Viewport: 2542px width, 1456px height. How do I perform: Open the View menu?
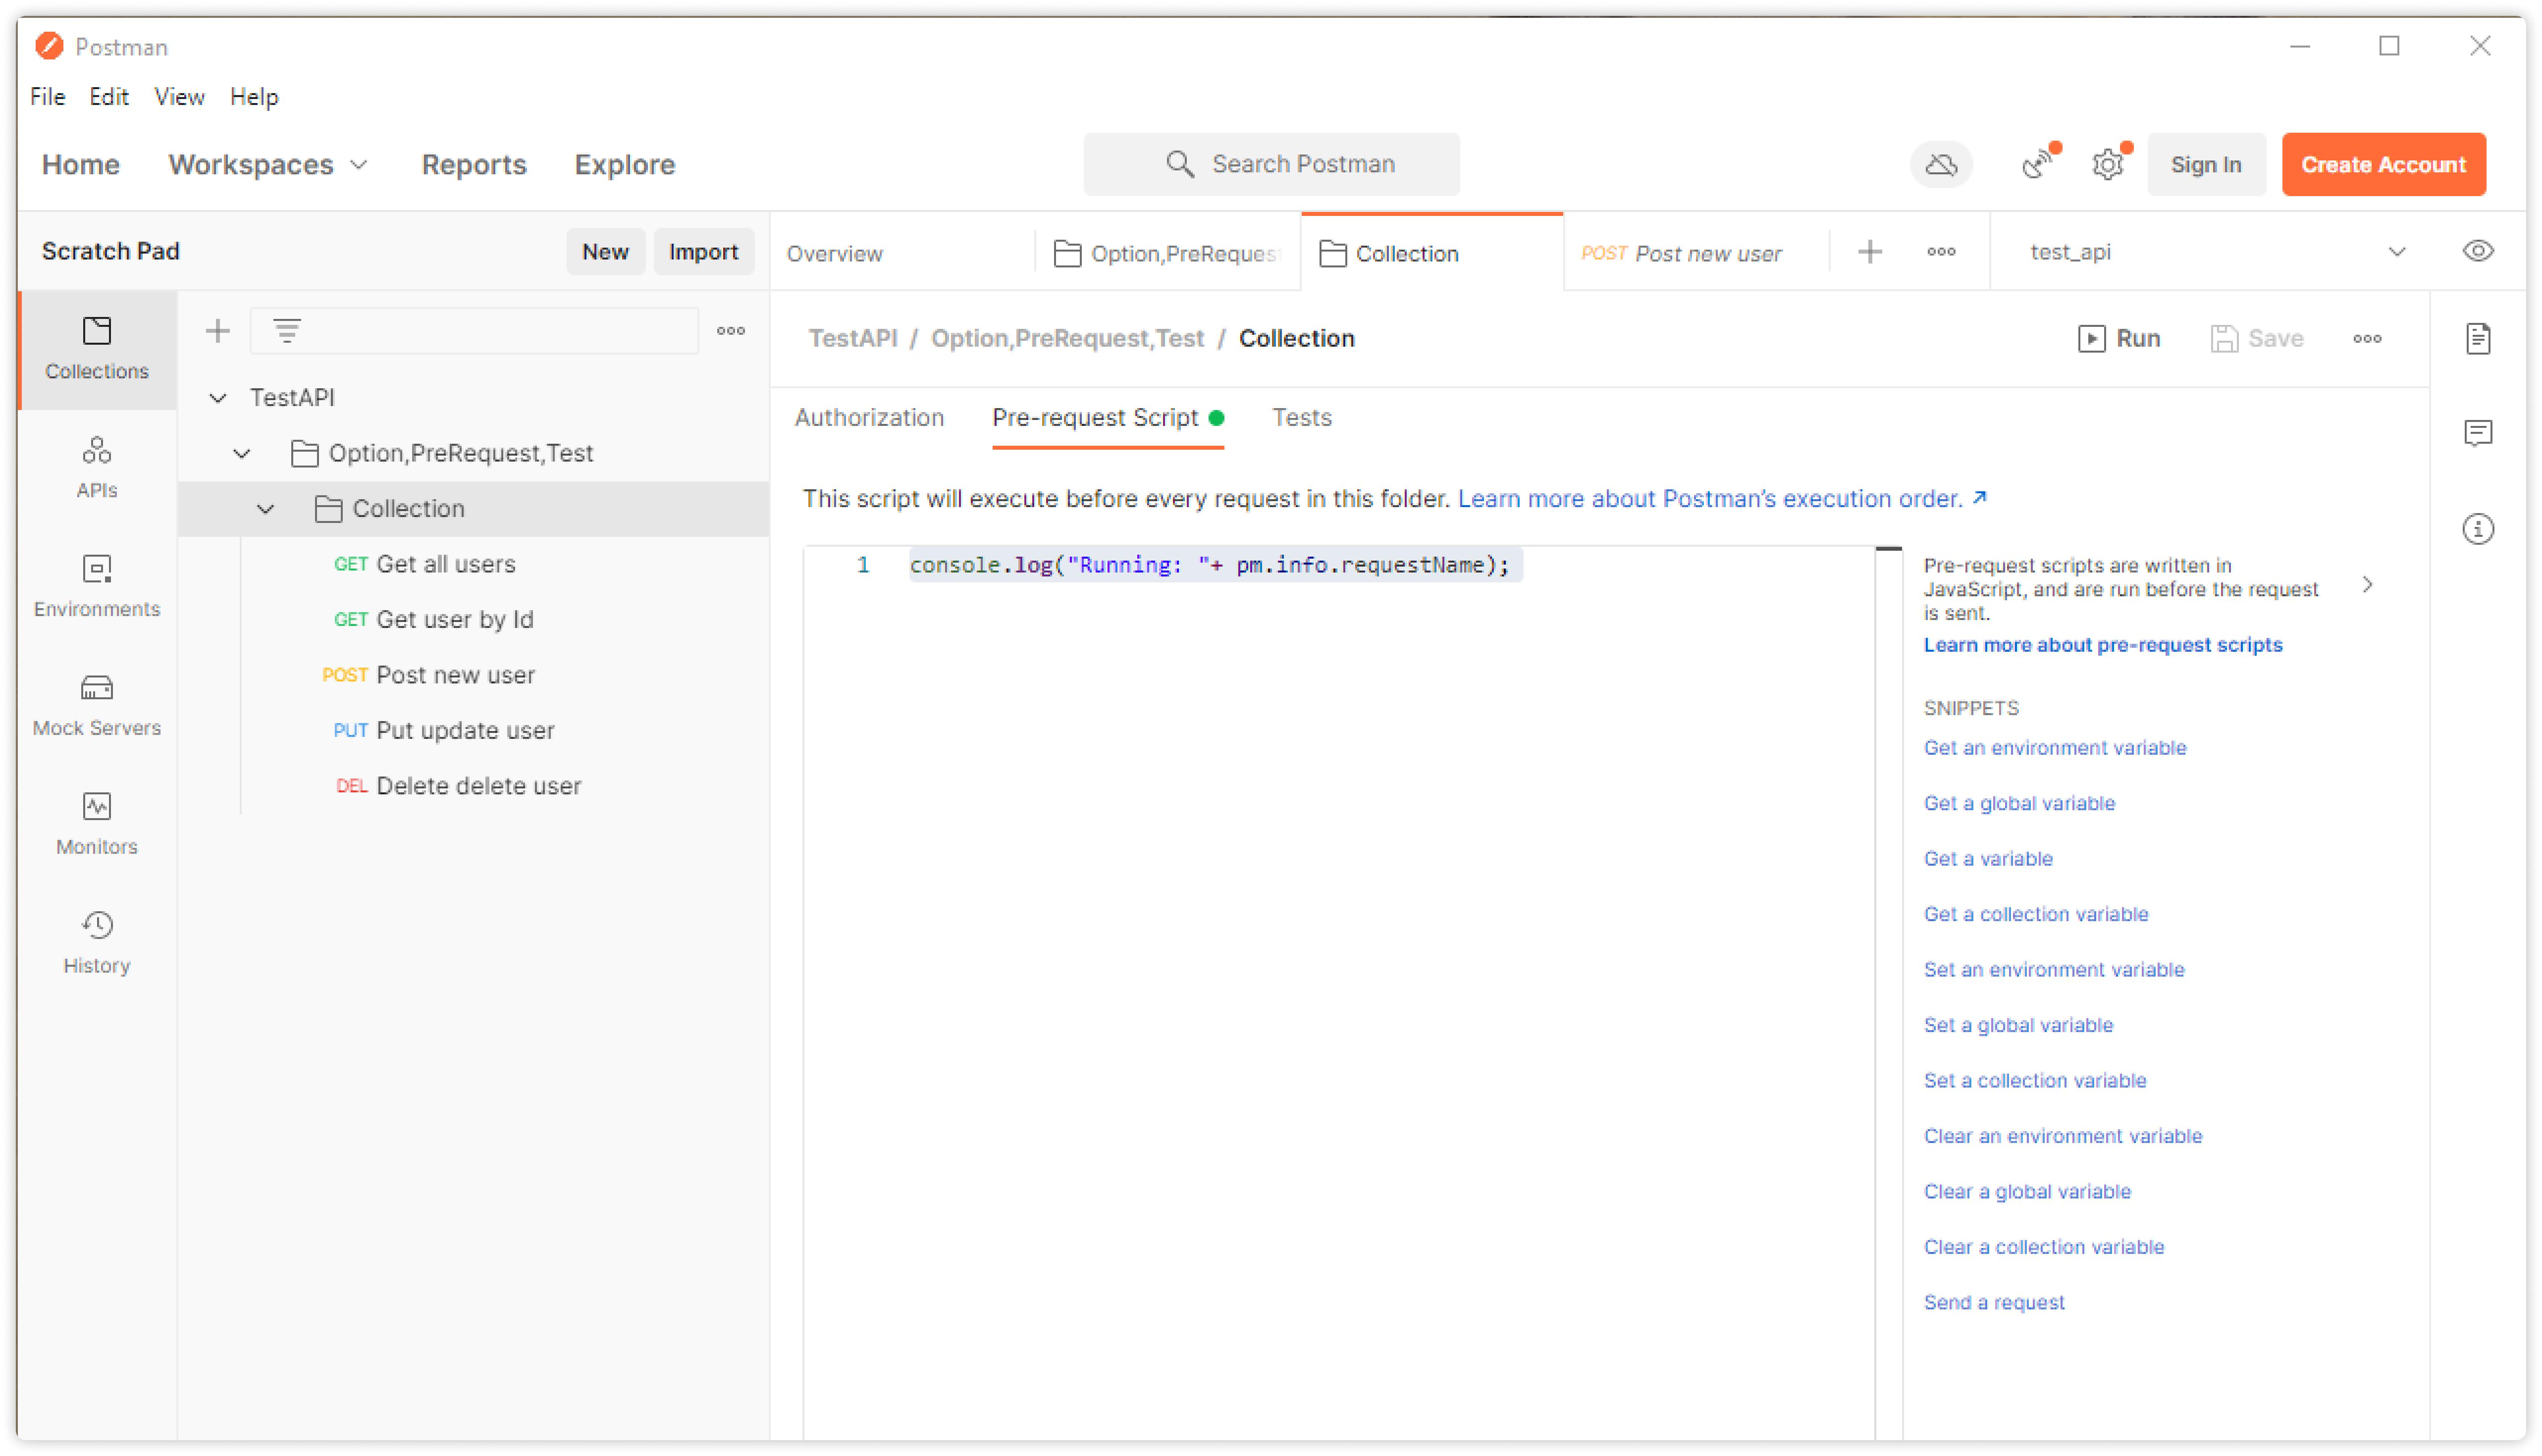(x=179, y=96)
